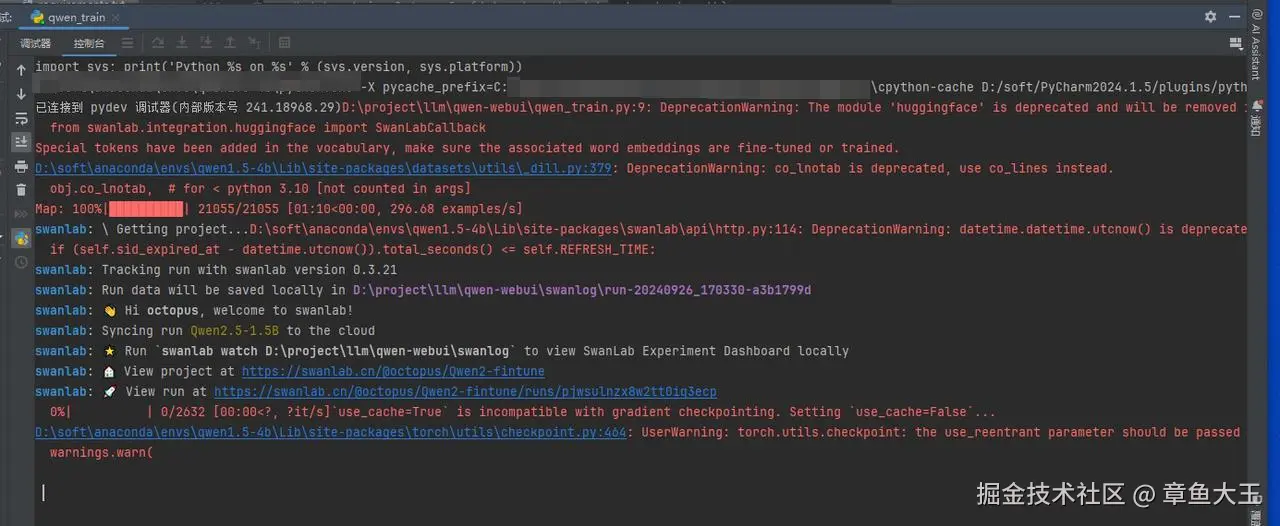
Task: Click the 'import sys; print' command line
Action: (279, 67)
